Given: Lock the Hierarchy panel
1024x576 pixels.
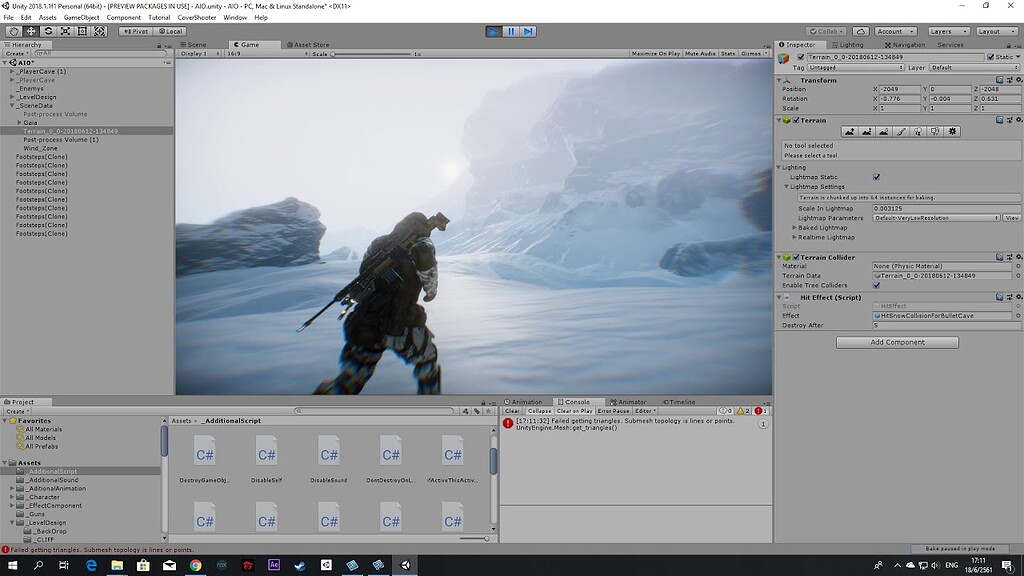Looking at the screenshot, I should (x=159, y=45).
